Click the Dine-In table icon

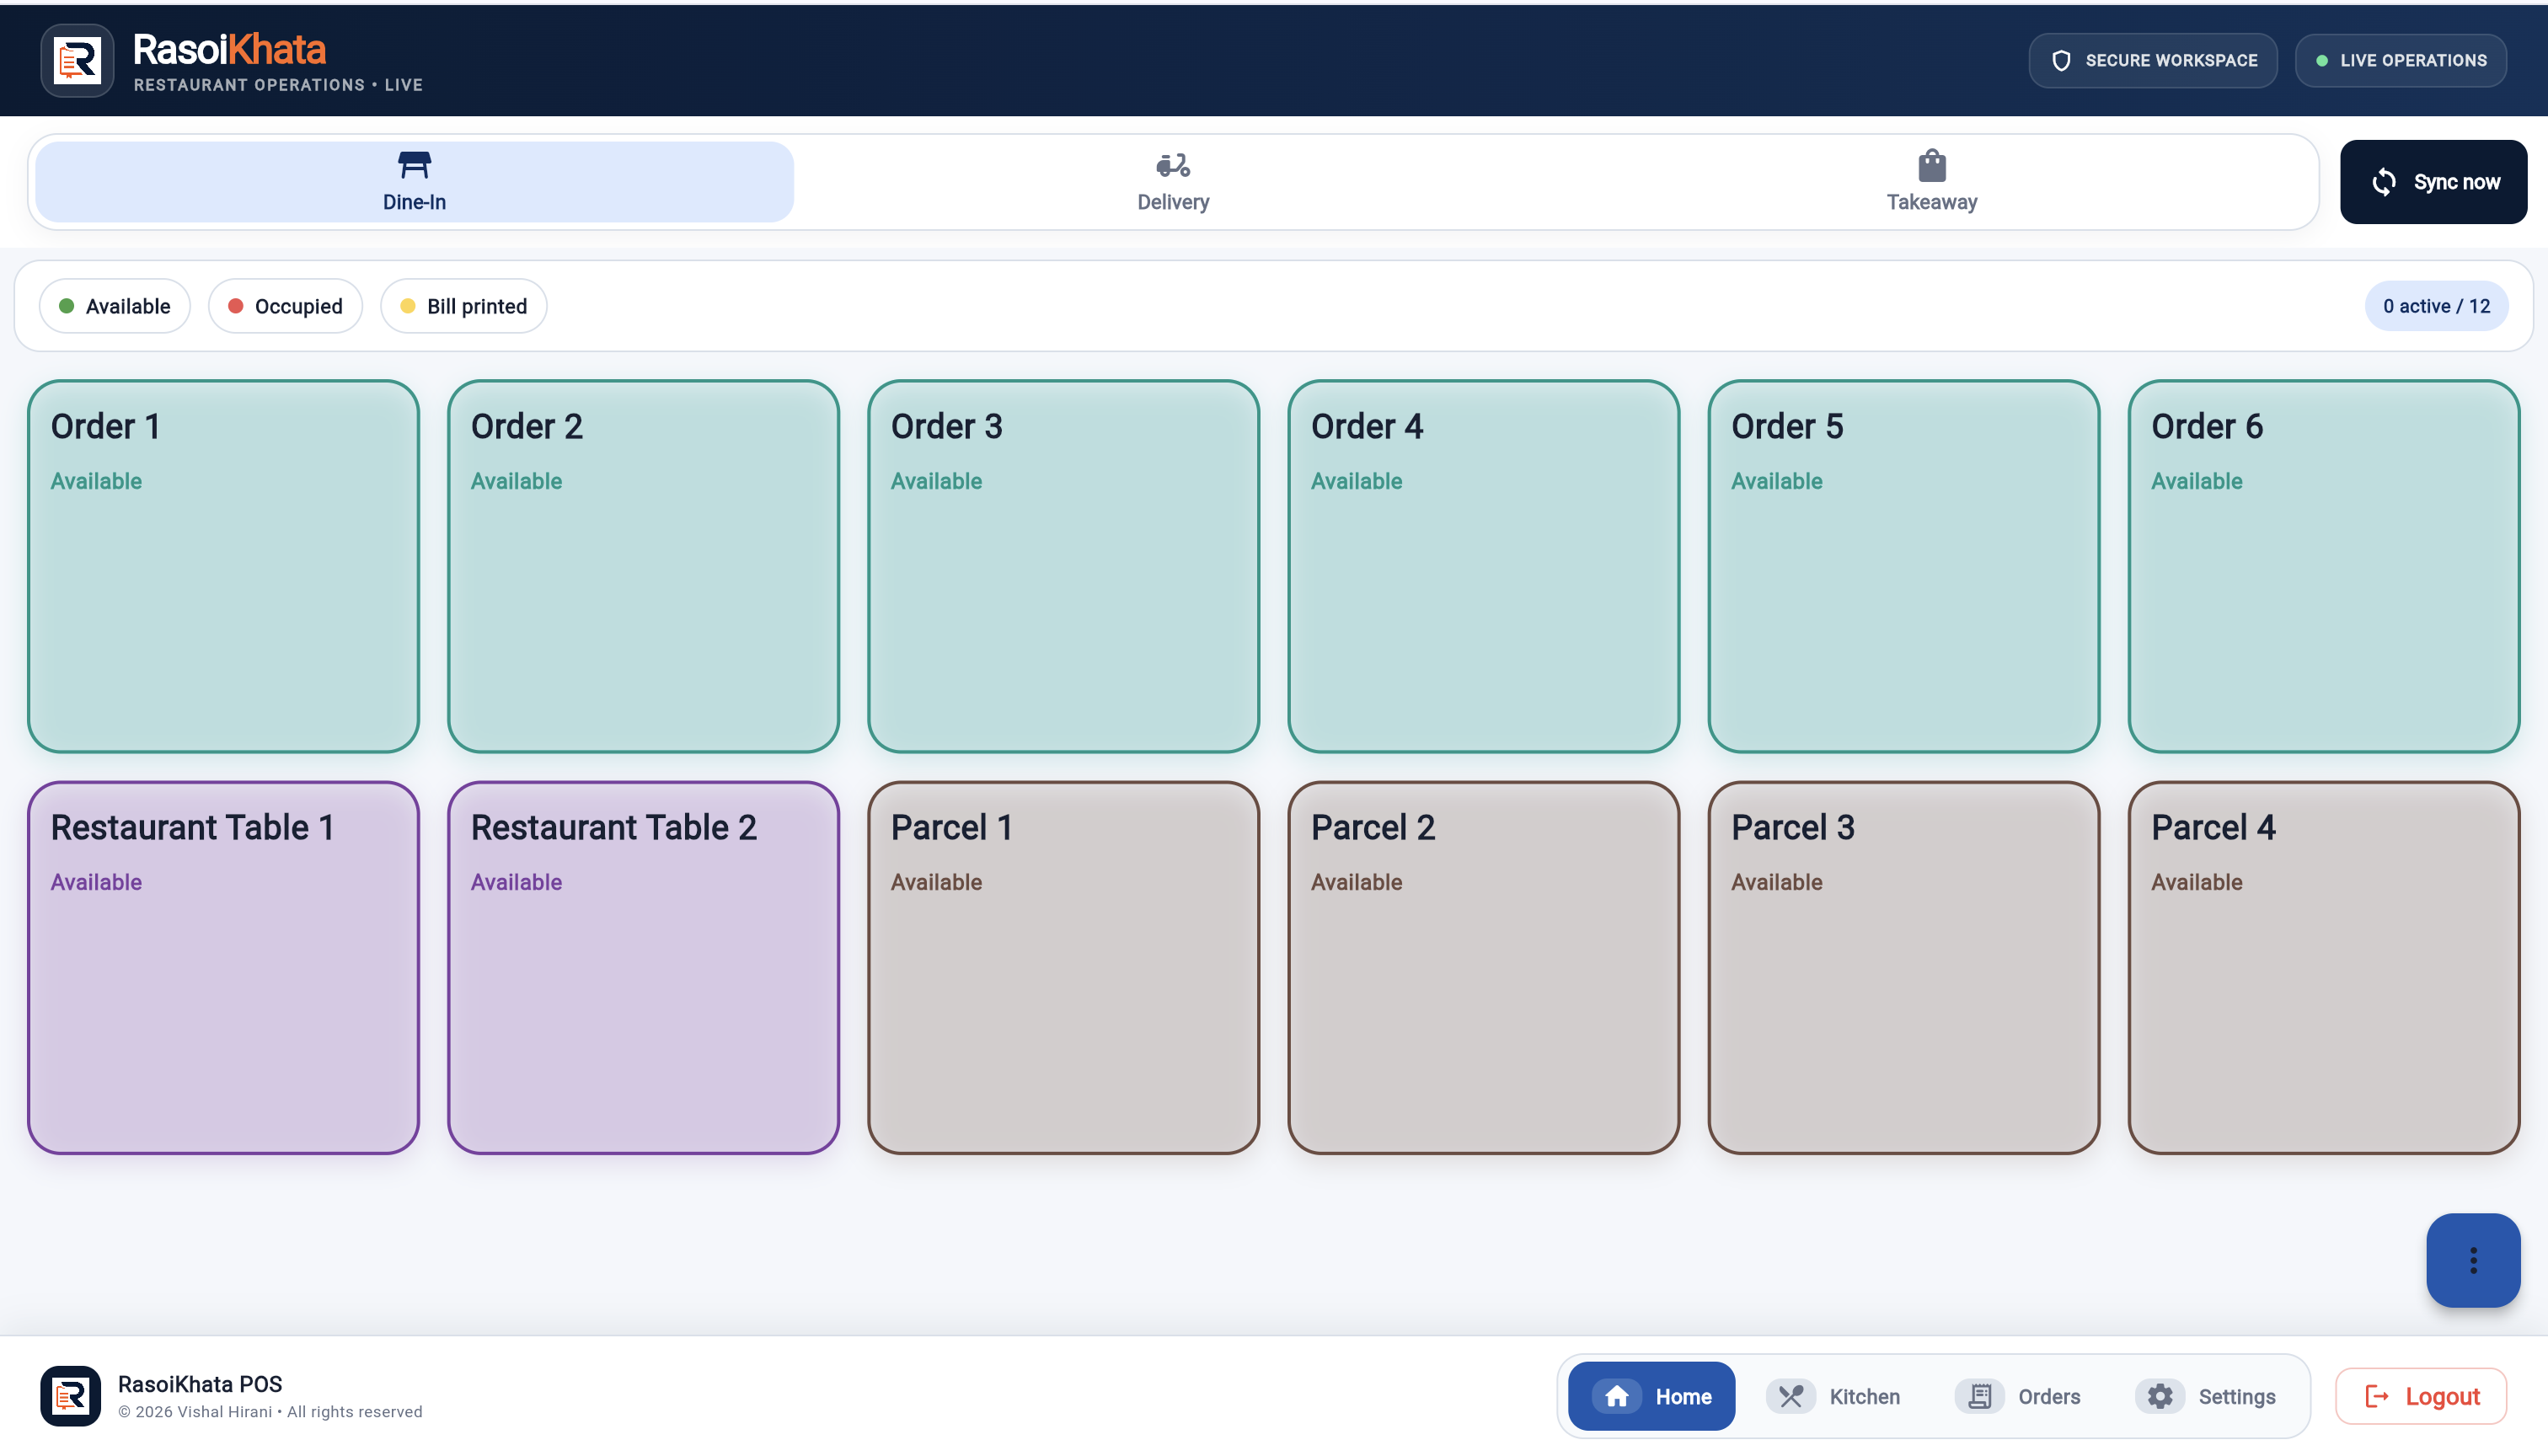414,165
